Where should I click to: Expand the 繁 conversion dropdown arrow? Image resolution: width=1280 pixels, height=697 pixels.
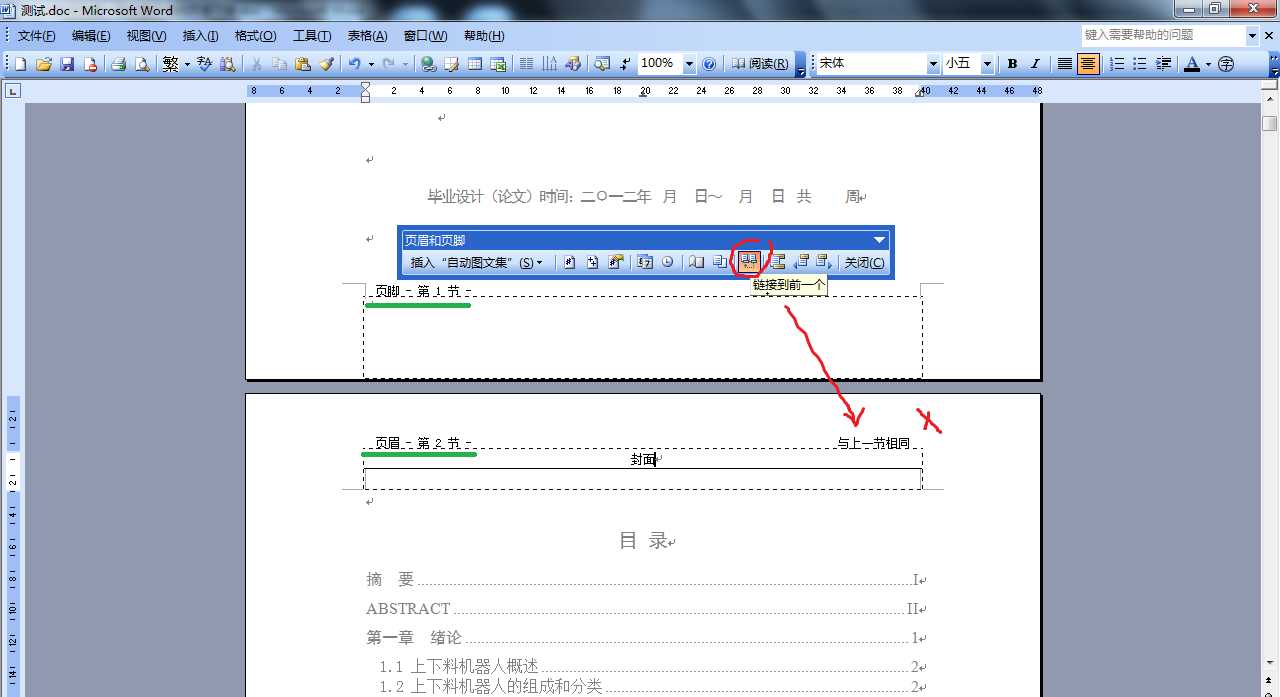(187, 64)
